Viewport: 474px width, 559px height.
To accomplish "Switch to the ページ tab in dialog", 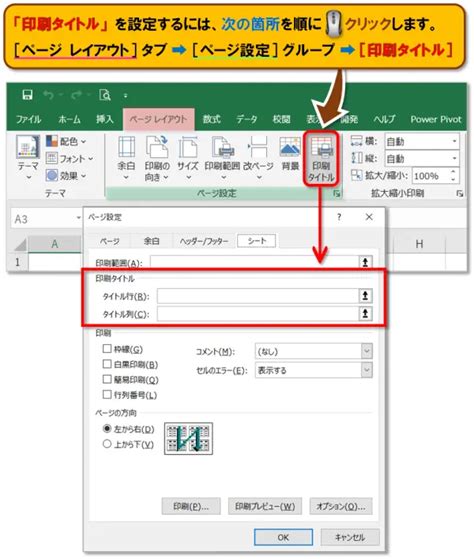I will pyautogui.click(x=109, y=241).
